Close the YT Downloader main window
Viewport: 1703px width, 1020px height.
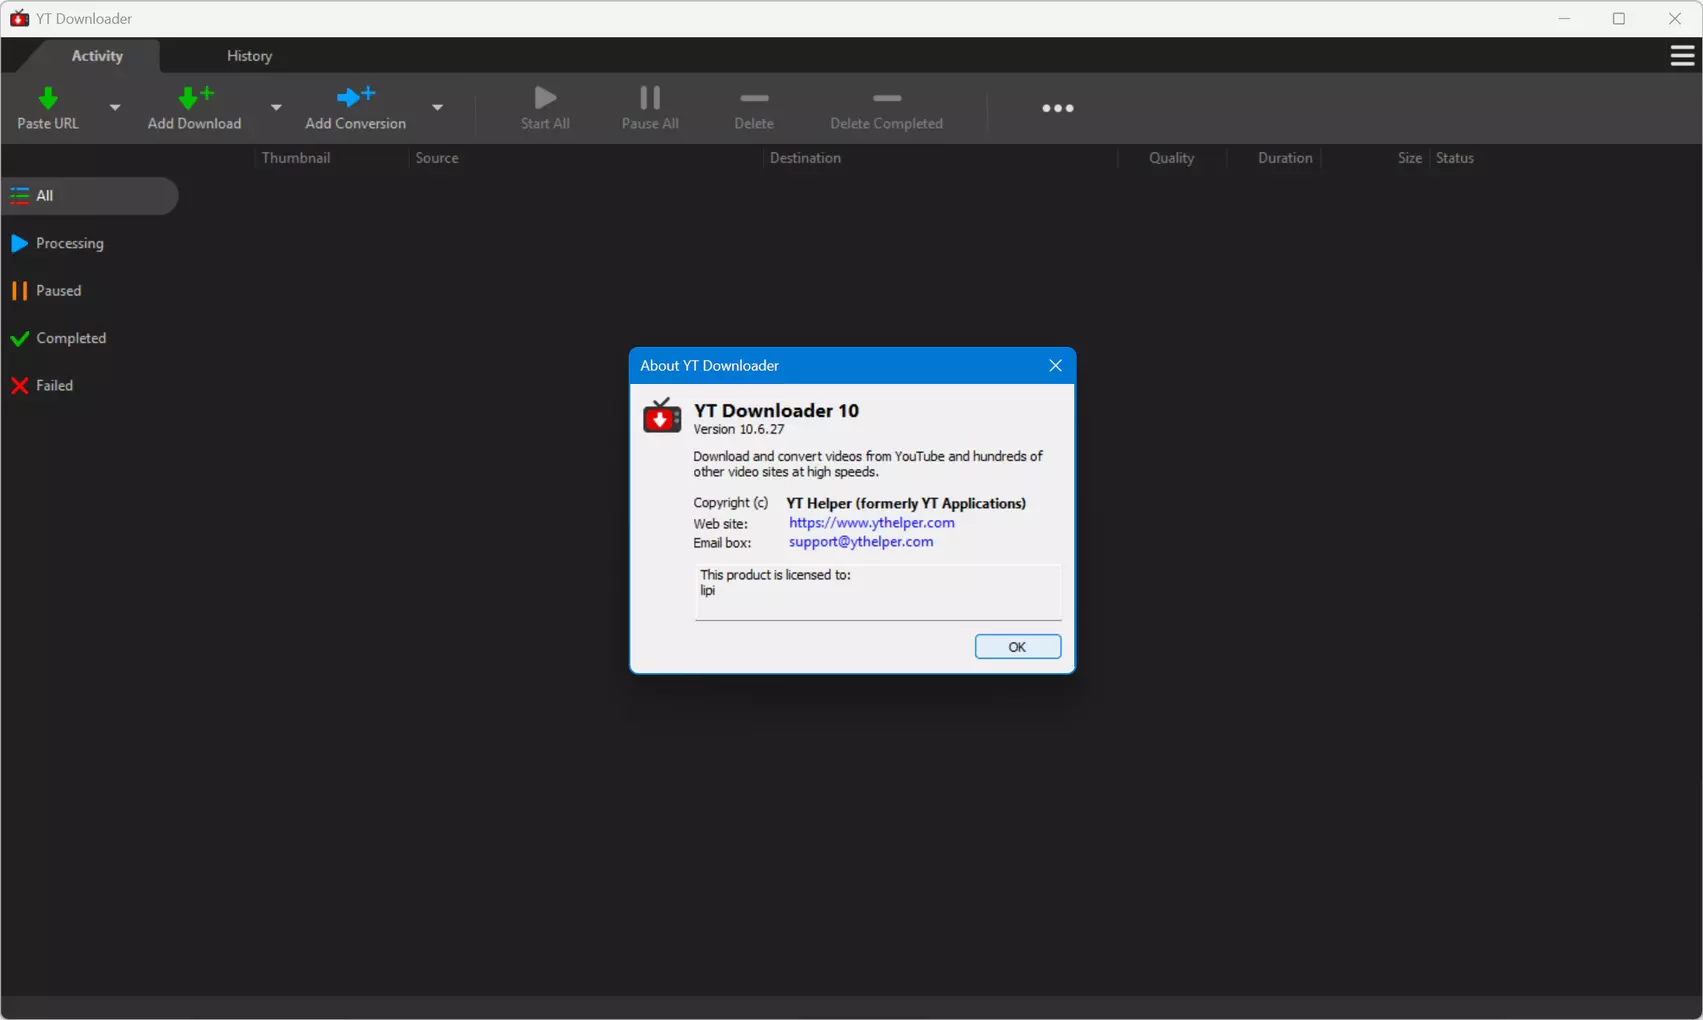tap(1675, 18)
